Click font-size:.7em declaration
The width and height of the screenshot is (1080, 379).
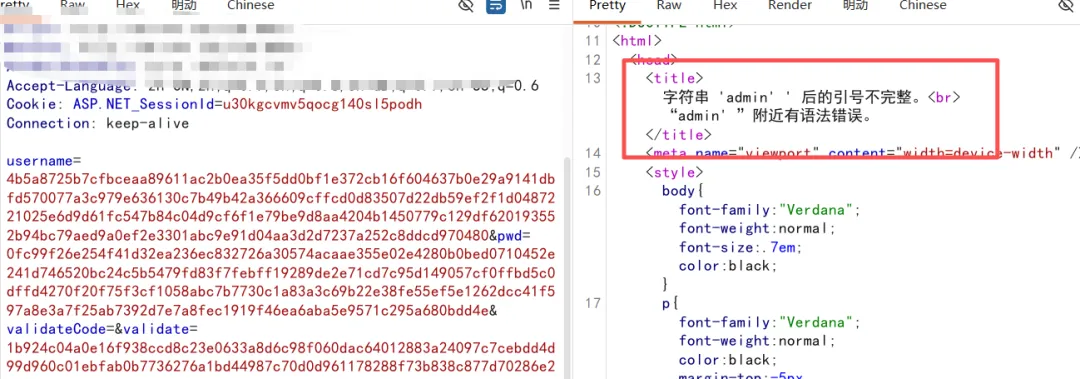click(x=741, y=247)
